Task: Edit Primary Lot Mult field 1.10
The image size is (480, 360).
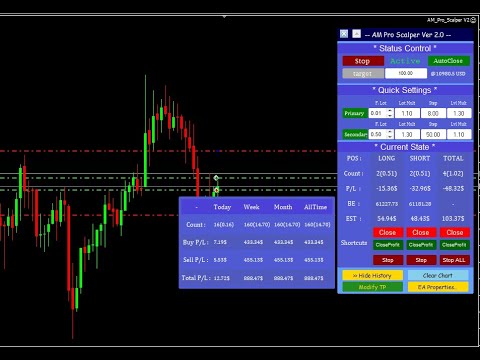Action: click(x=407, y=113)
